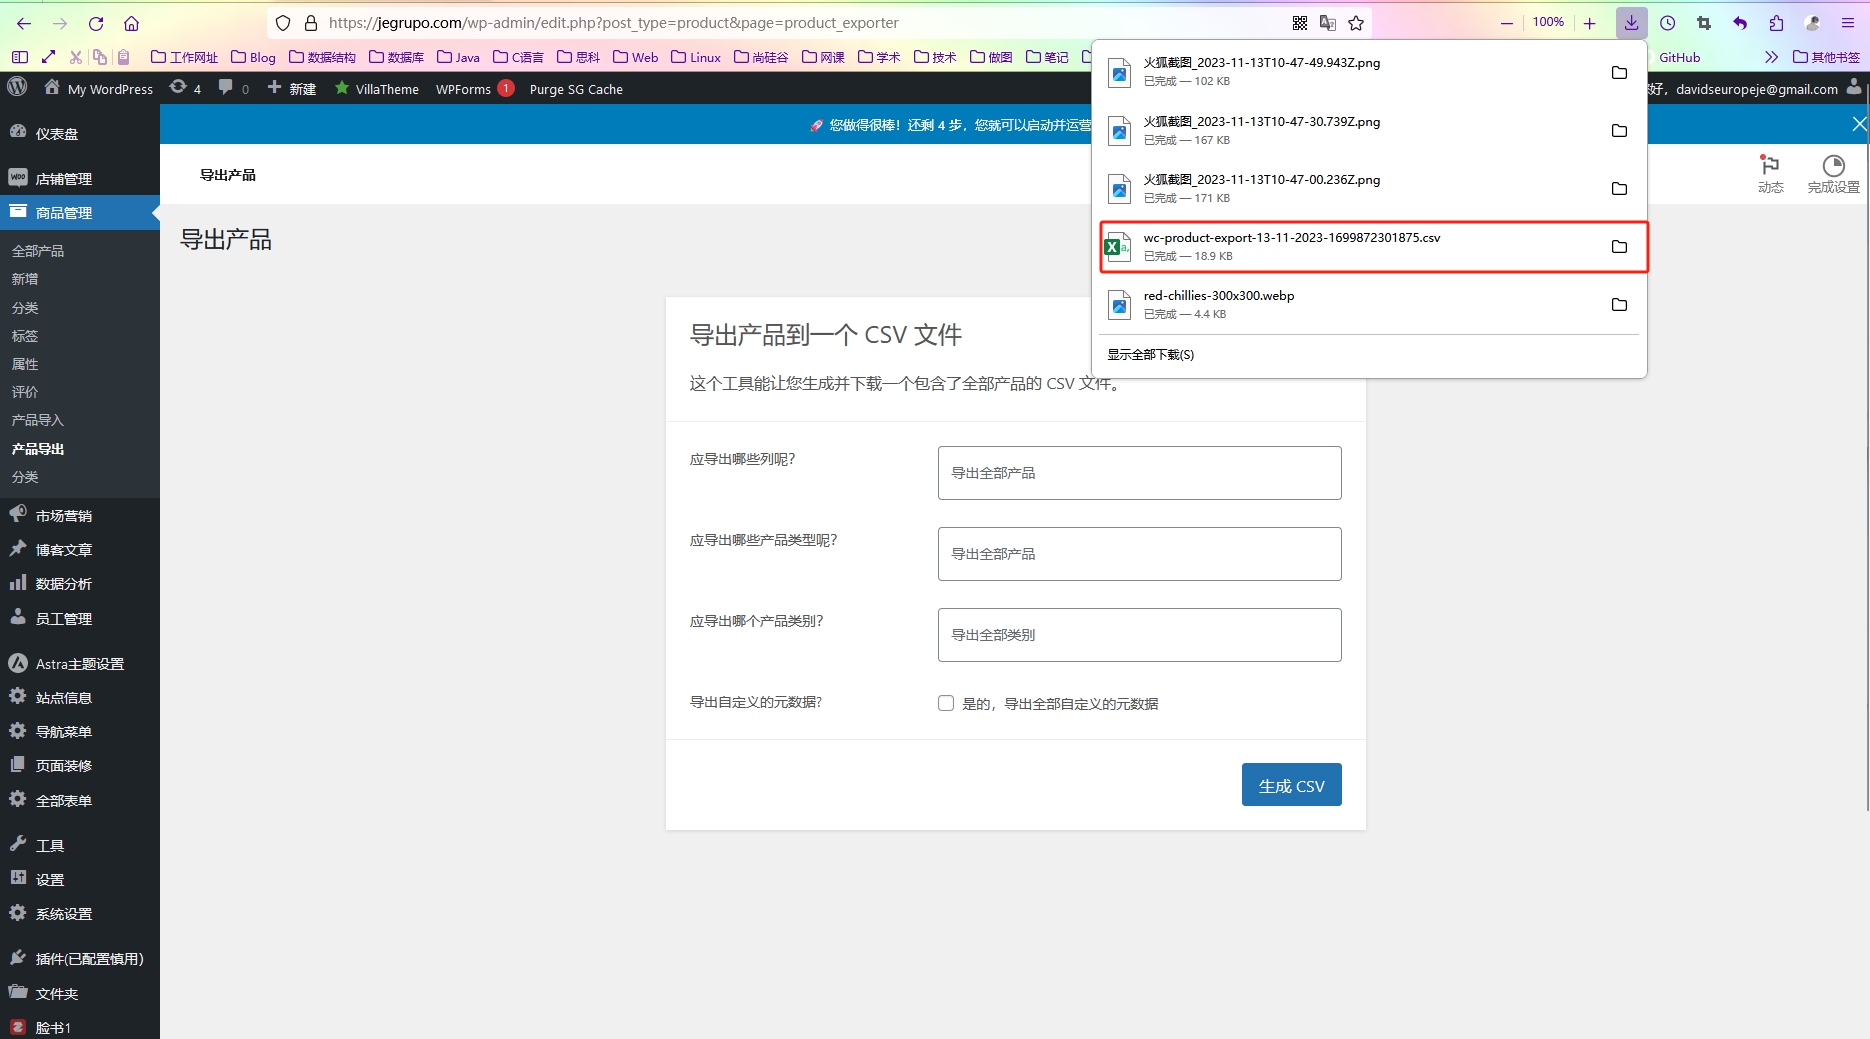
Task: Open Astra主题设置 in the sidebar
Action: 80,663
